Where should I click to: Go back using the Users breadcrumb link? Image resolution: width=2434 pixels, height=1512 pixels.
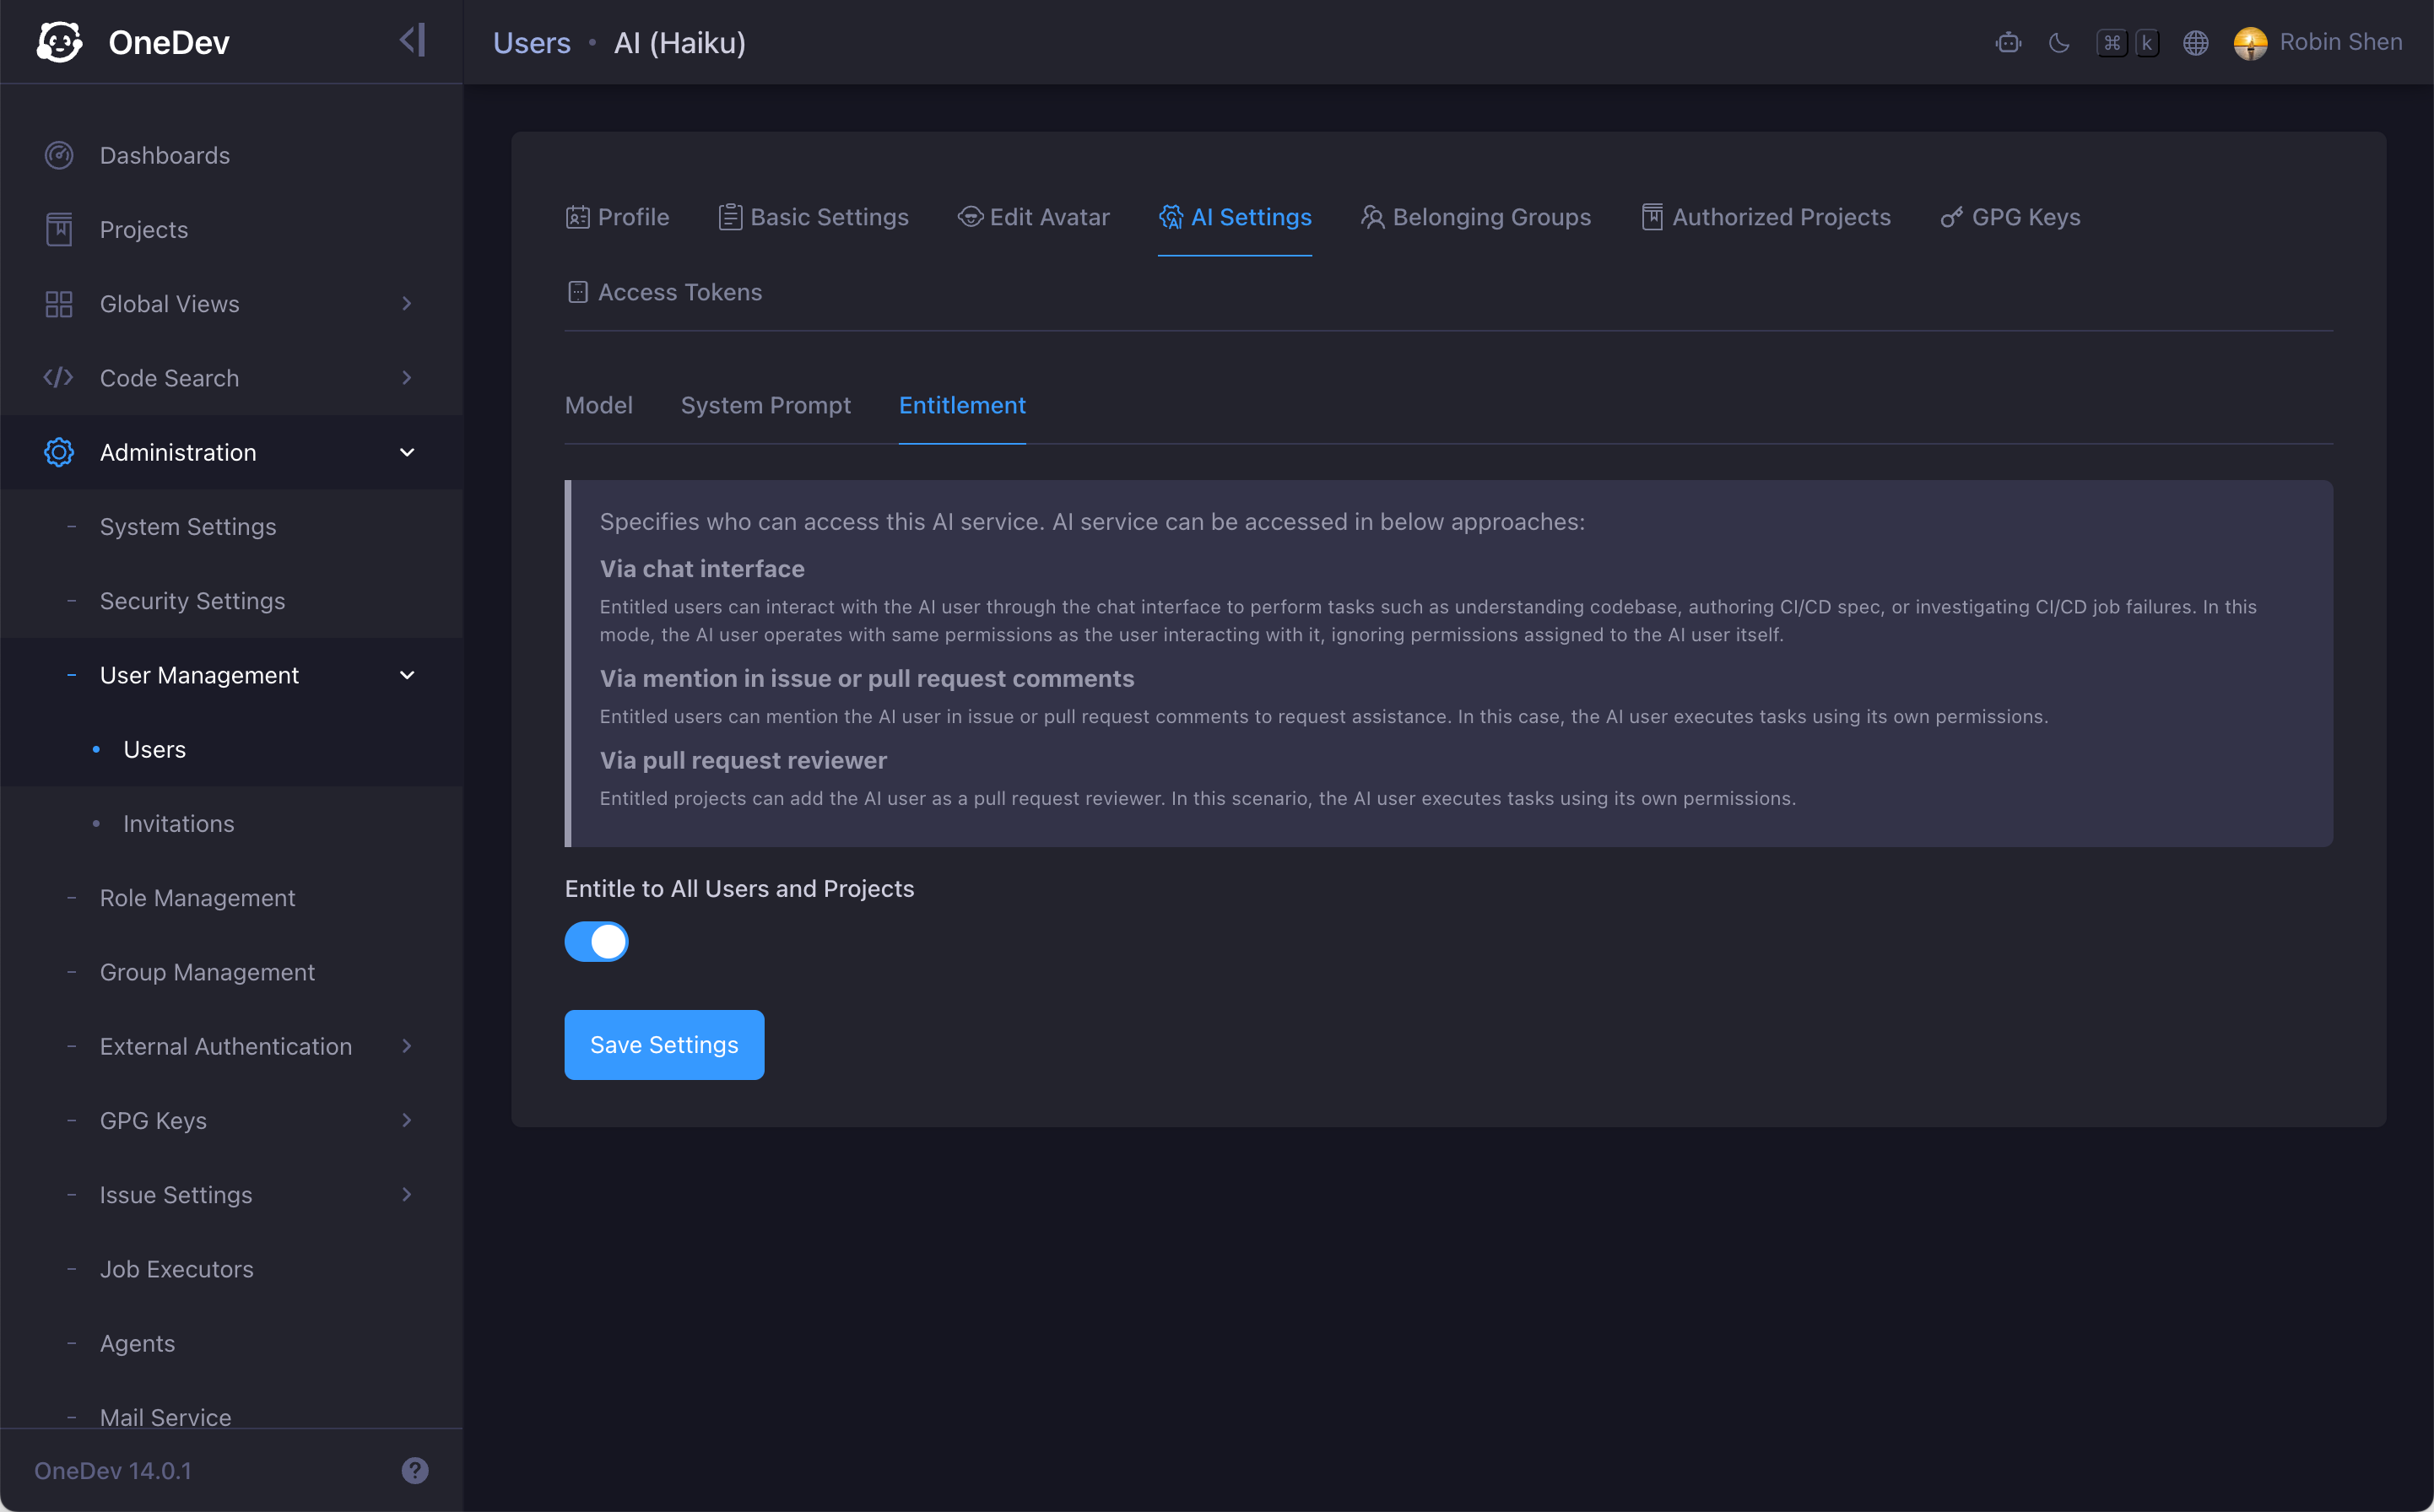click(x=531, y=42)
